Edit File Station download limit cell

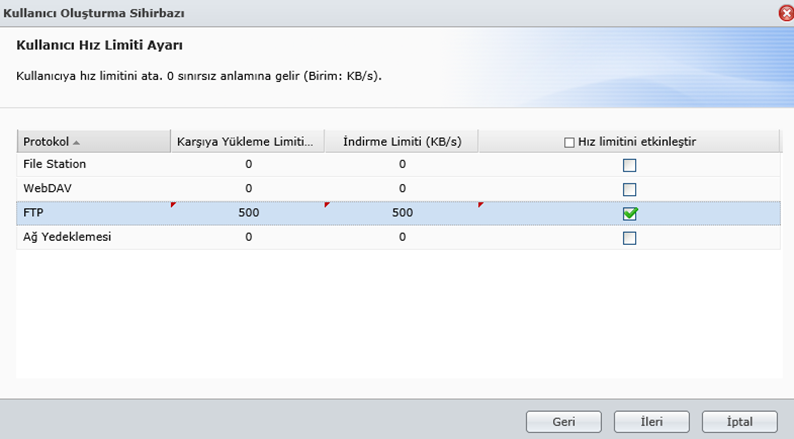pyautogui.click(x=402, y=164)
